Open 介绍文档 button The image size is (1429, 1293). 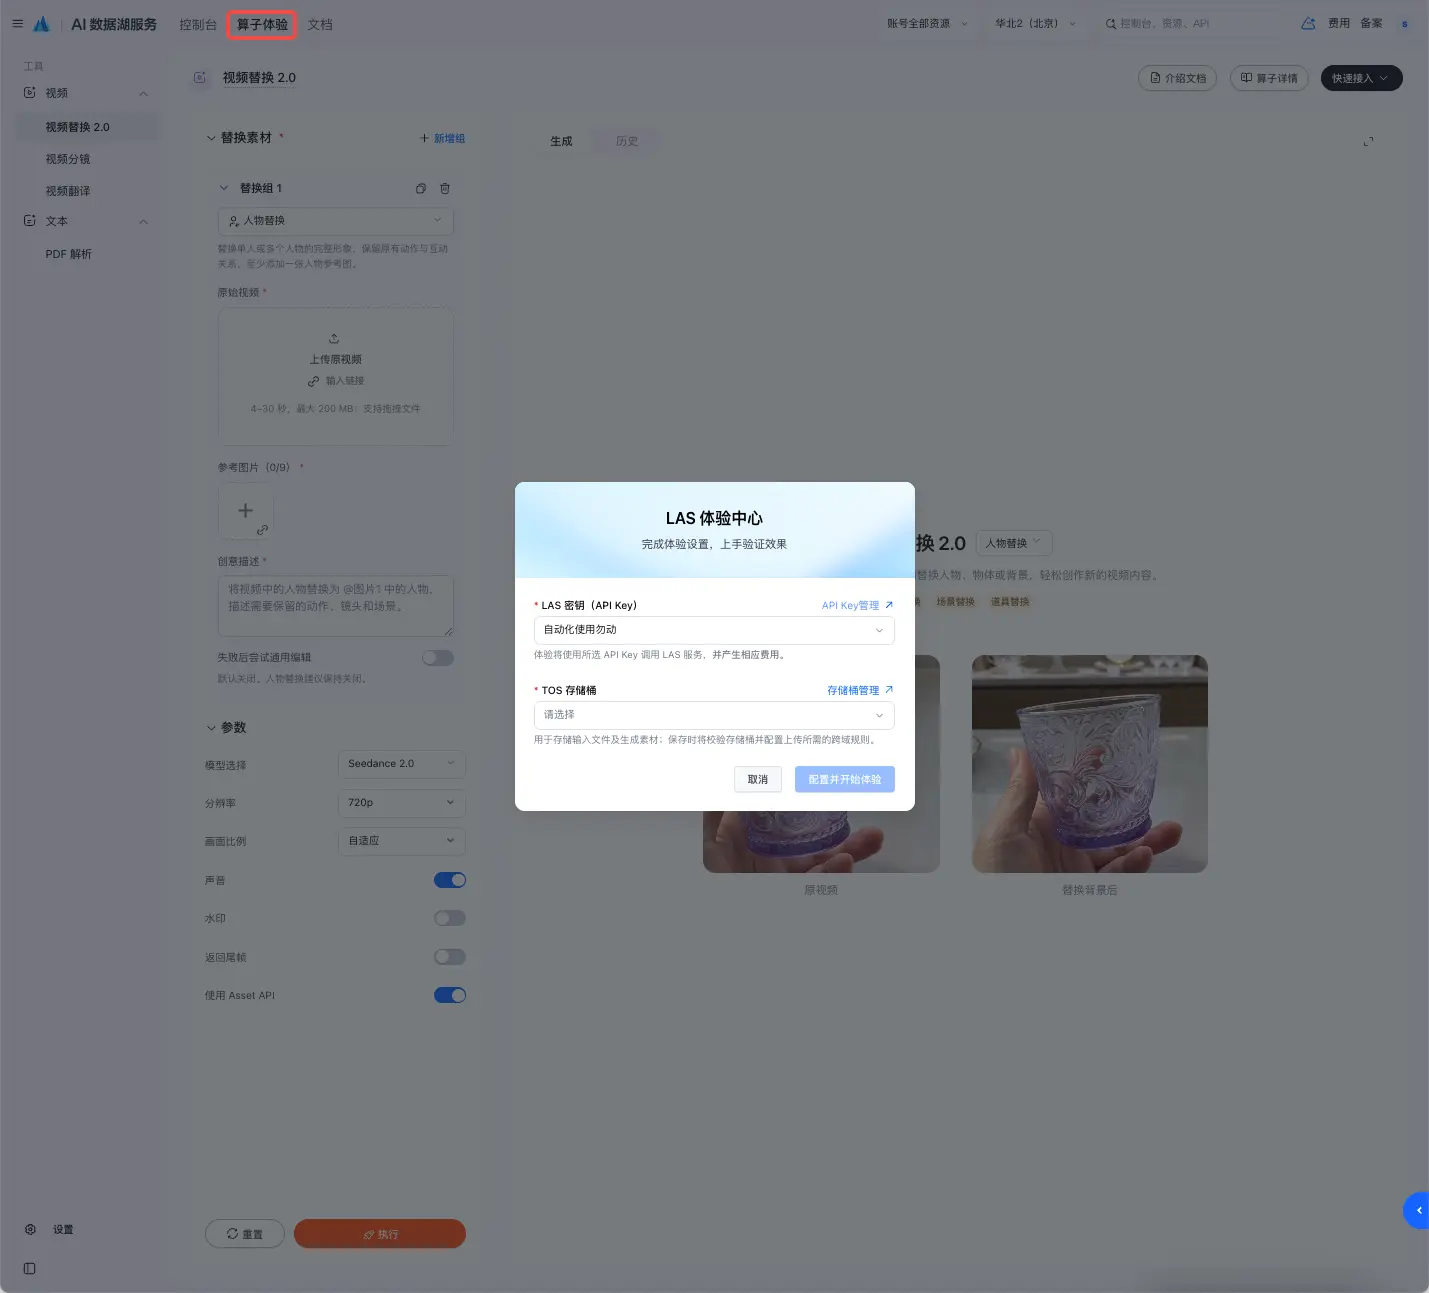click(x=1177, y=78)
